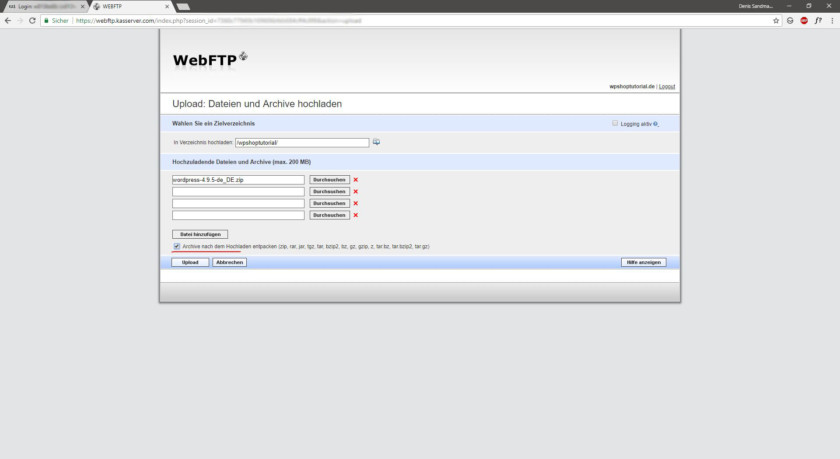The width and height of the screenshot is (840, 459).
Task: Reload the page in the browser
Action: click(x=33, y=20)
